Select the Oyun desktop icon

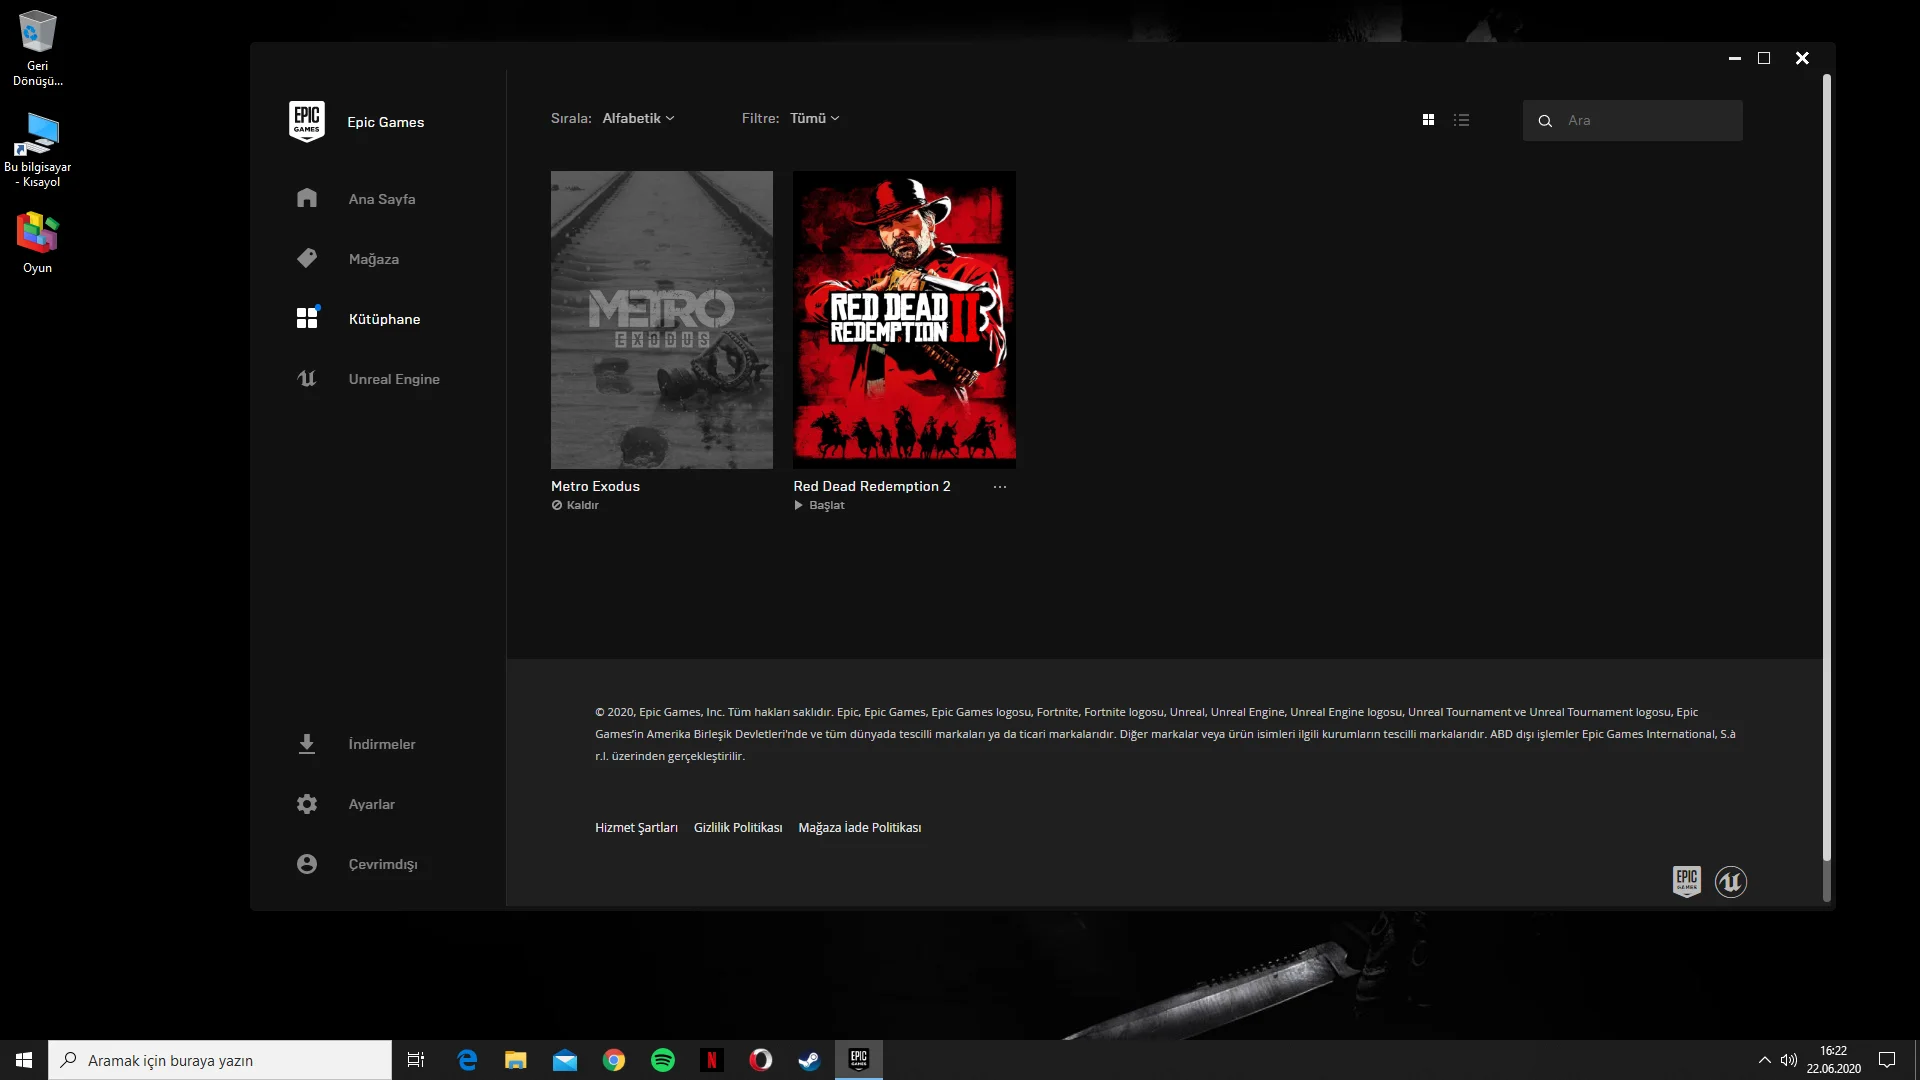[37, 243]
